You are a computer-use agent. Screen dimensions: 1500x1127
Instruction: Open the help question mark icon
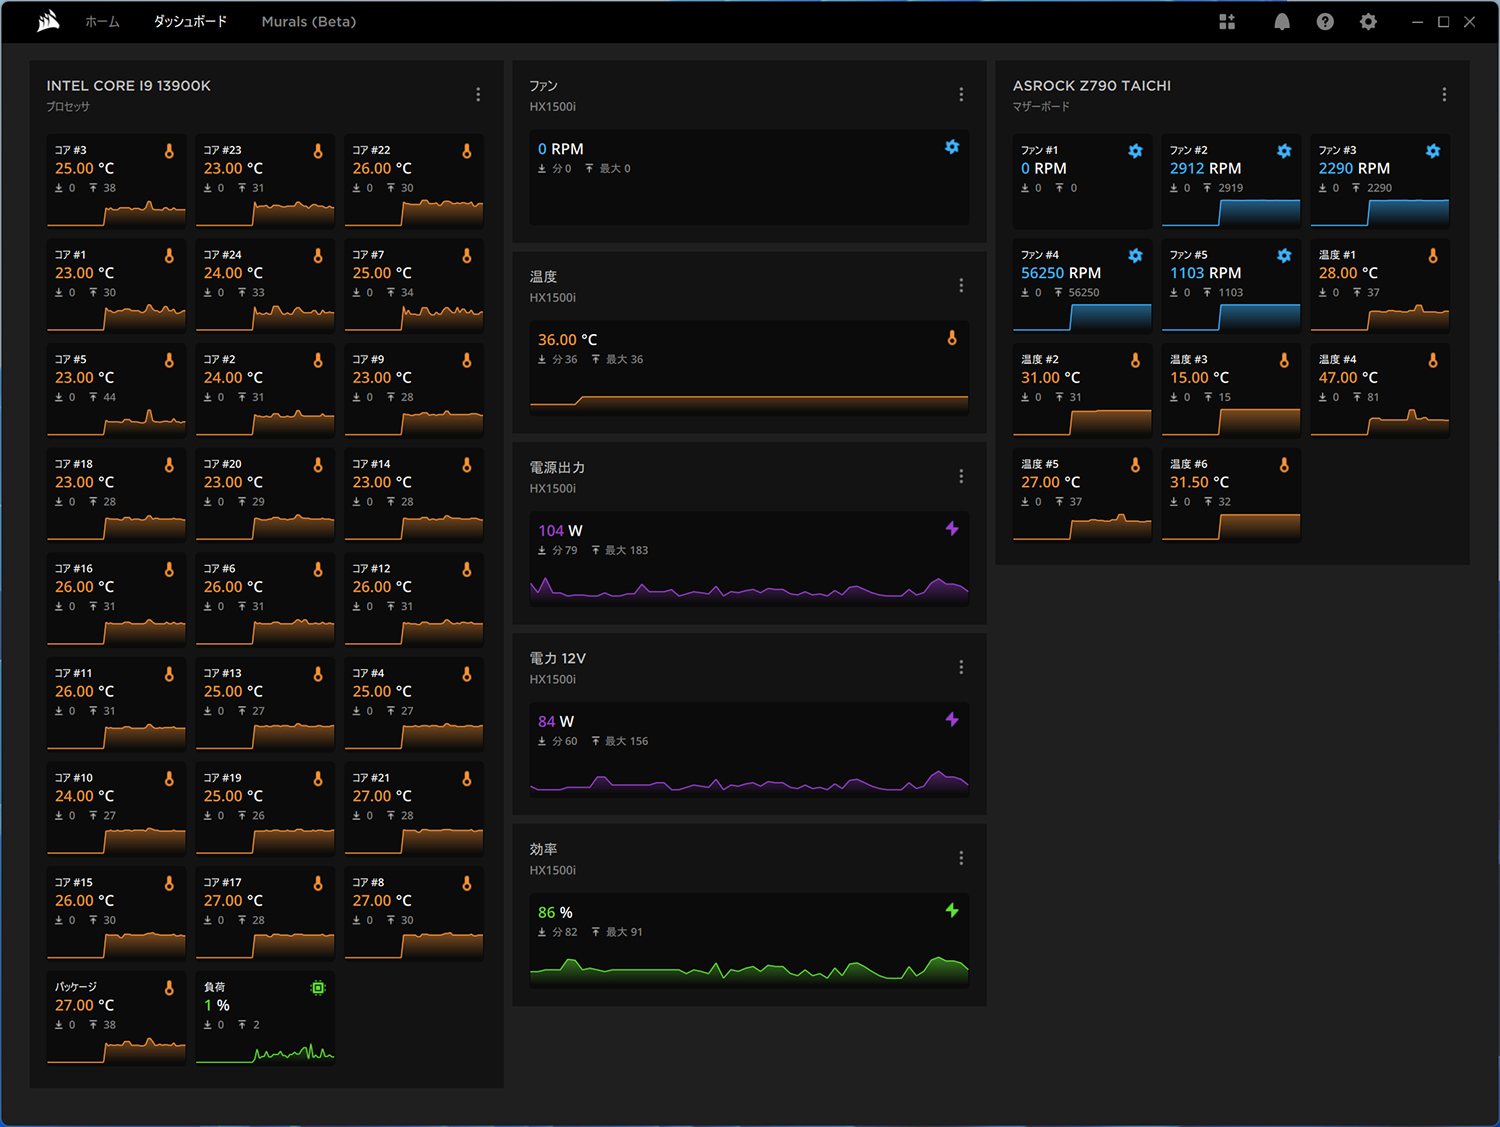(x=1325, y=22)
